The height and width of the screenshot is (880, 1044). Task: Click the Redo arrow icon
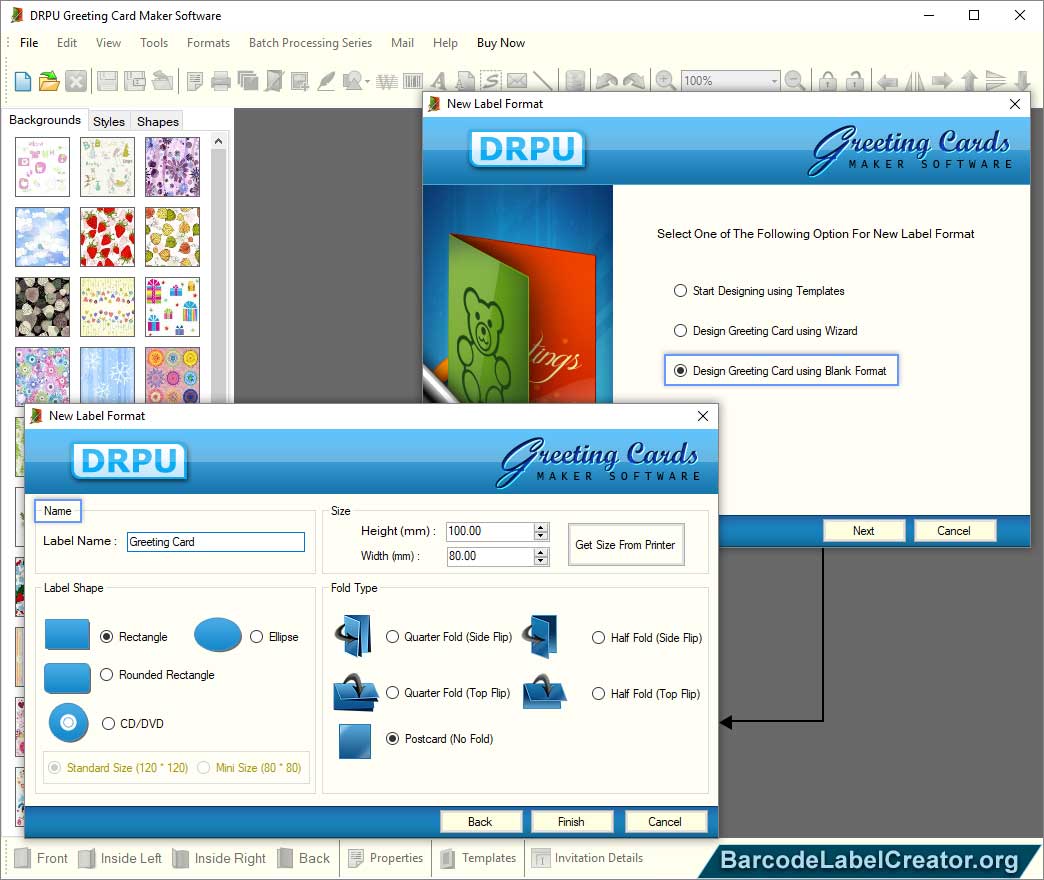634,81
